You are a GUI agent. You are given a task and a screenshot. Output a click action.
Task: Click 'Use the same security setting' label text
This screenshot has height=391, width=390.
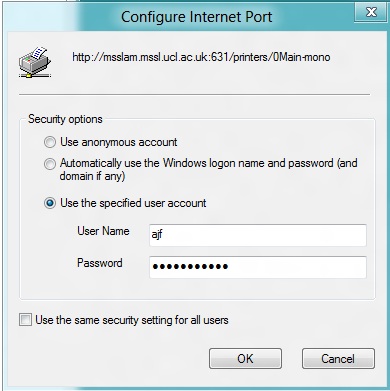pos(132,320)
